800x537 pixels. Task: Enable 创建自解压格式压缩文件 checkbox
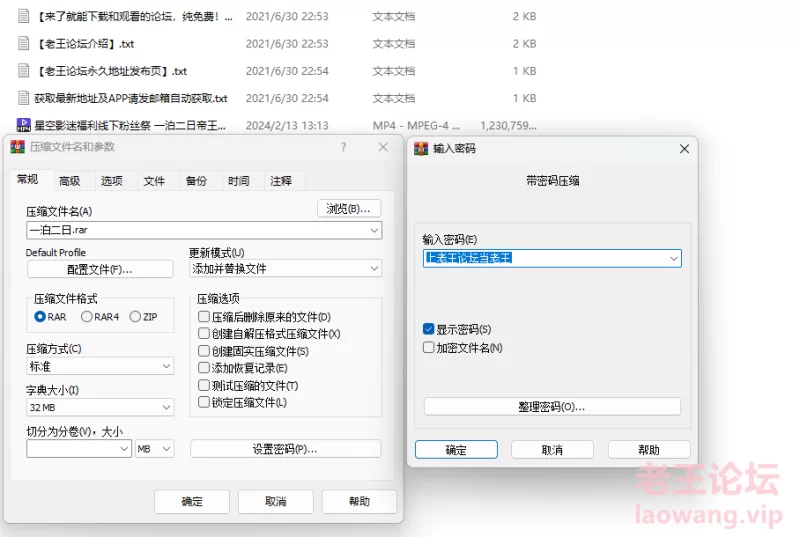[204, 334]
